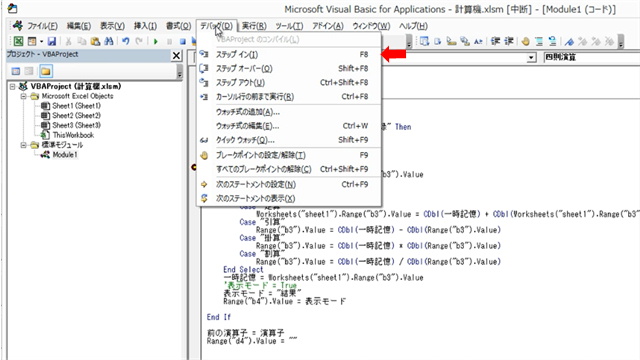Click the Copy toolbar icon
Screen dimensions: 640x360
(82, 41)
